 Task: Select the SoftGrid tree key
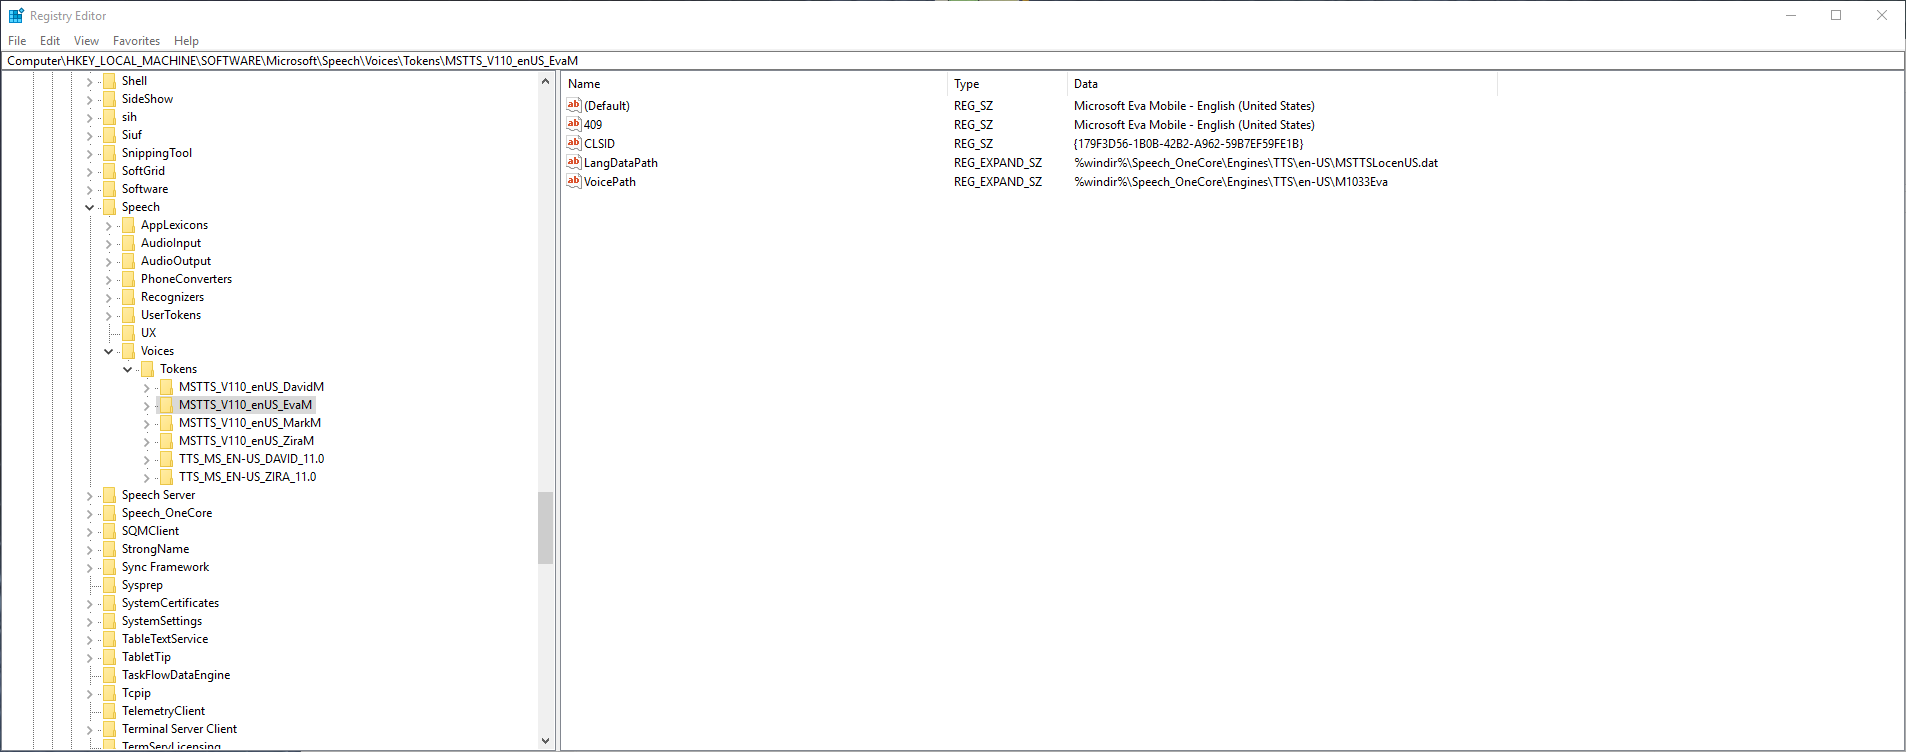point(143,171)
